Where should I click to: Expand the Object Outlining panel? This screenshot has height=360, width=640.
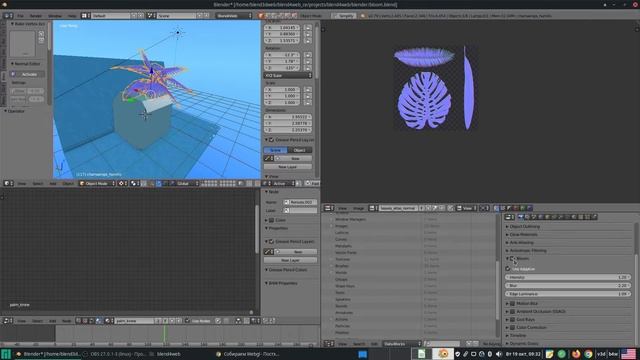524,227
